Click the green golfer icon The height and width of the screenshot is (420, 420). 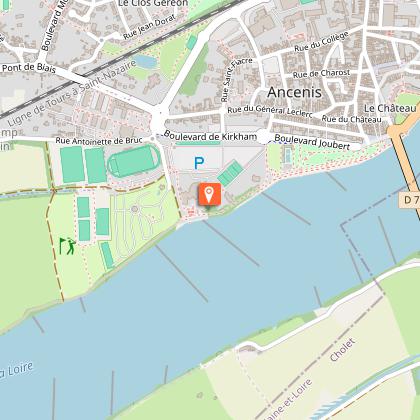point(68,246)
